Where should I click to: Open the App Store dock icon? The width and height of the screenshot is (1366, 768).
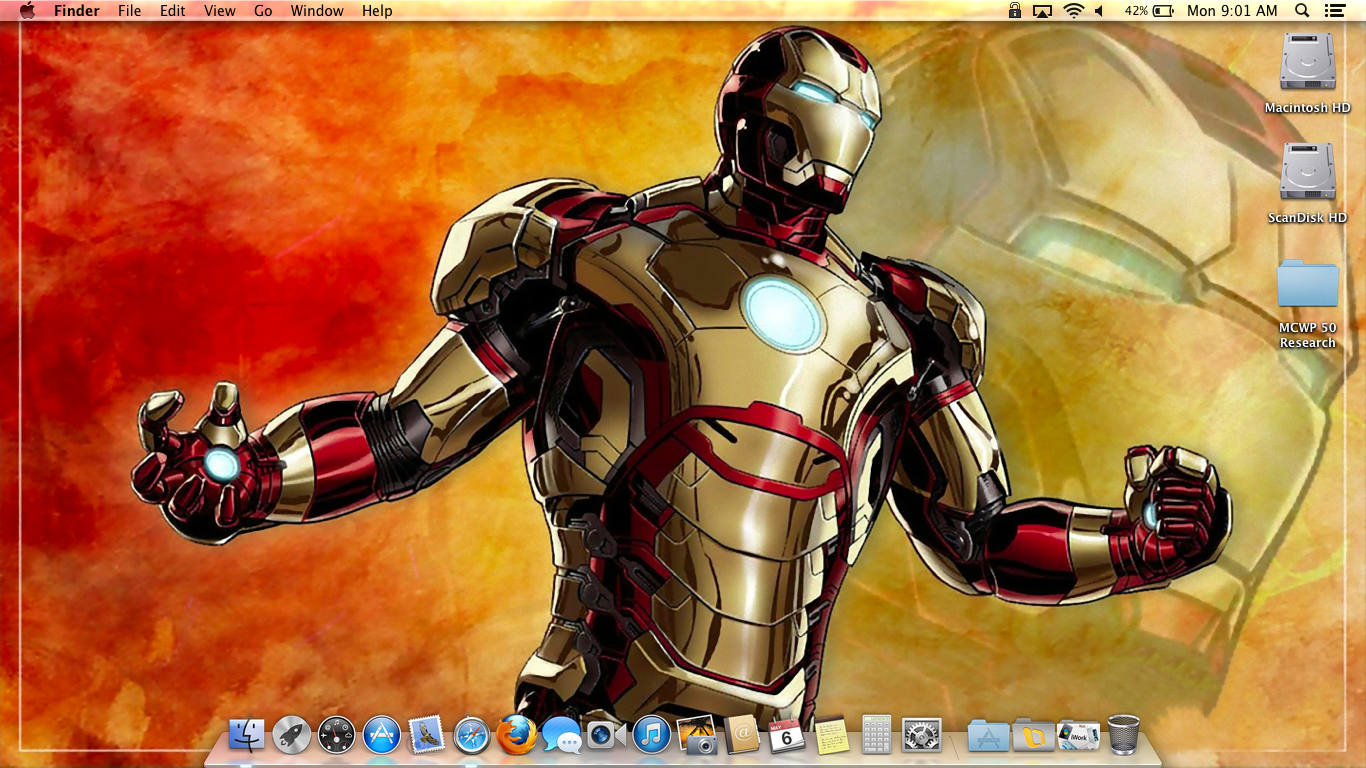coord(382,735)
